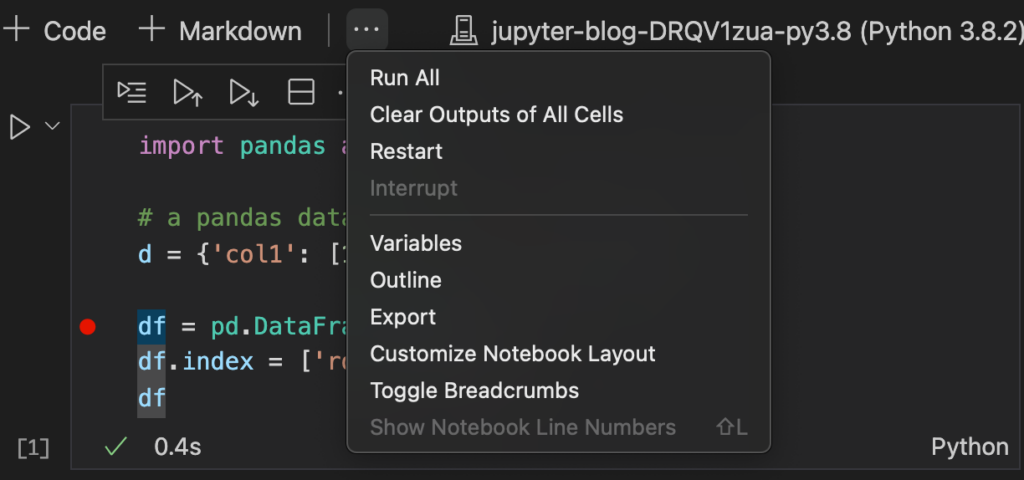Click on 'import pandas' code line
Screen dimensions: 1024x480
coord(242,145)
